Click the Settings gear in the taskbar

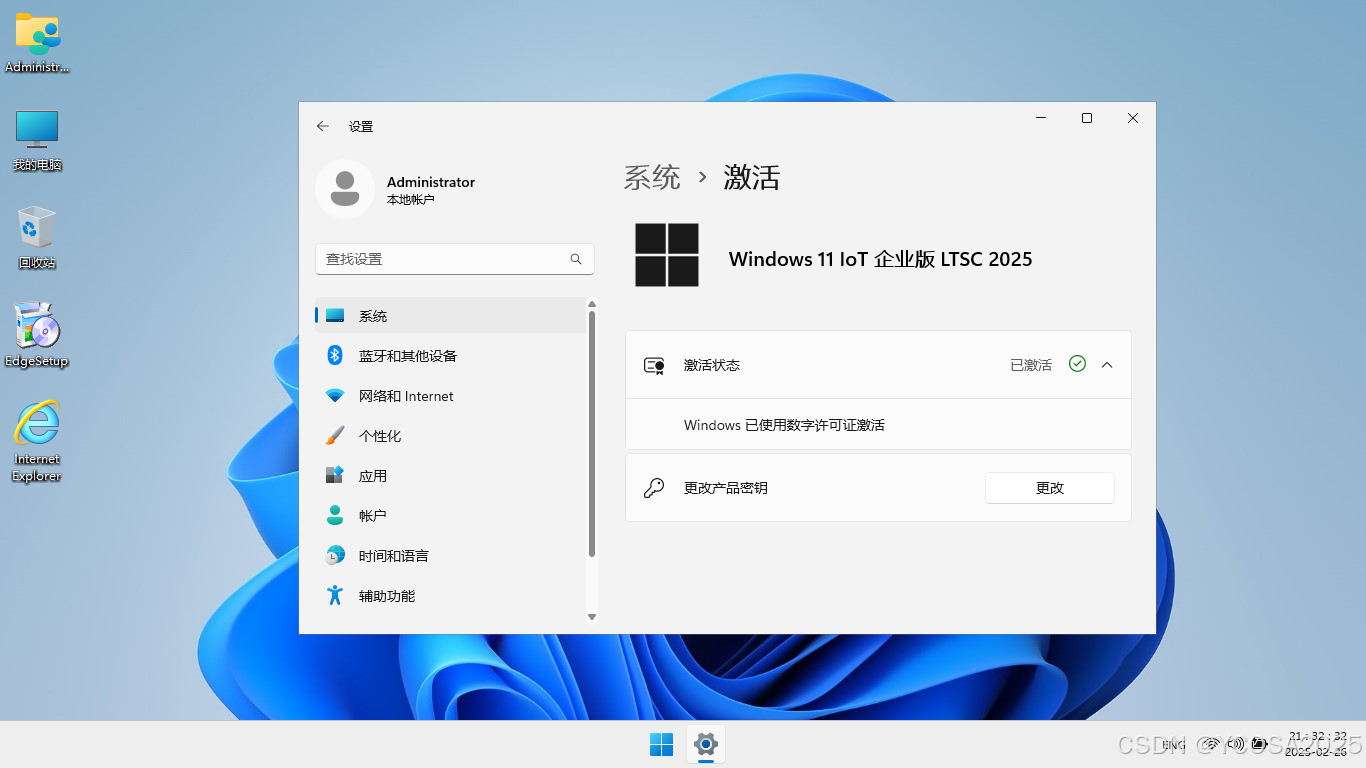point(706,744)
